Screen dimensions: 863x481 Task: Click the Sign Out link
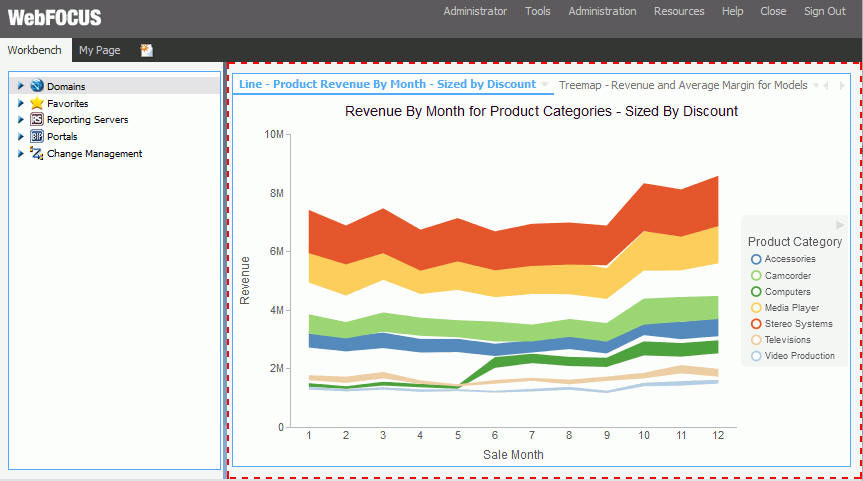click(x=824, y=11)
